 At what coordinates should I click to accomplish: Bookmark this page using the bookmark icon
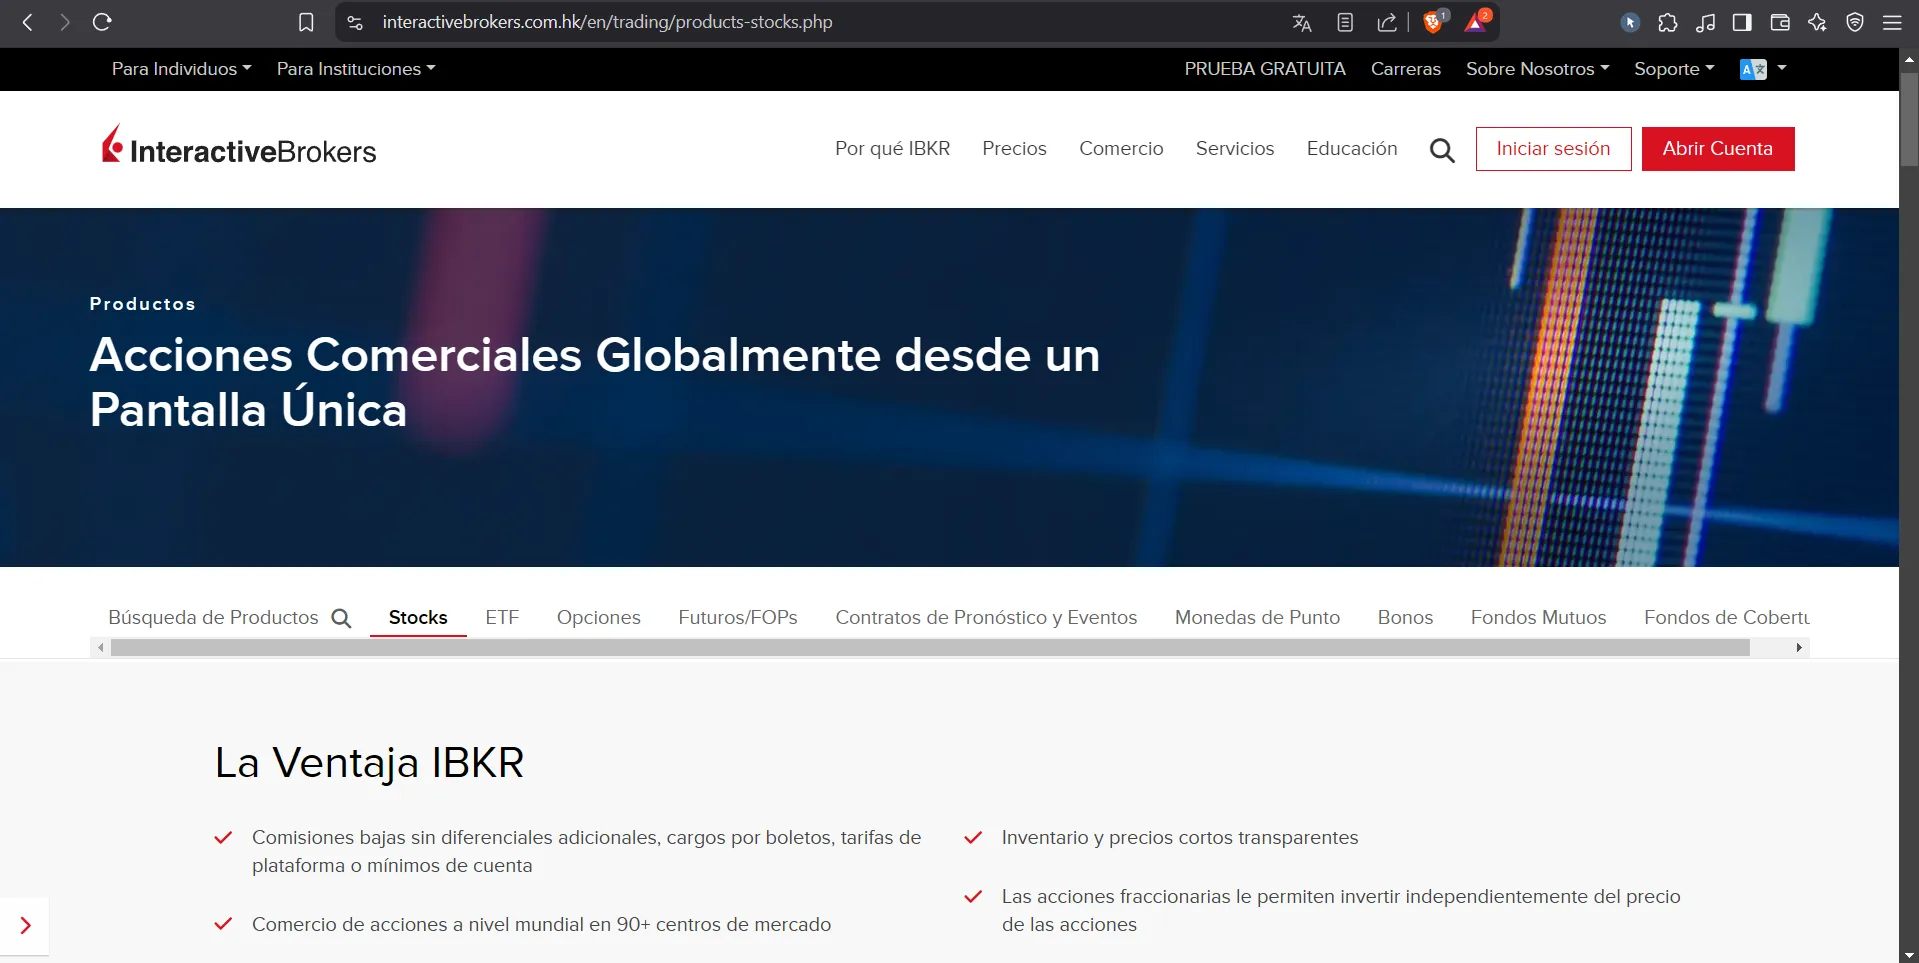click(x=306, y=22)
